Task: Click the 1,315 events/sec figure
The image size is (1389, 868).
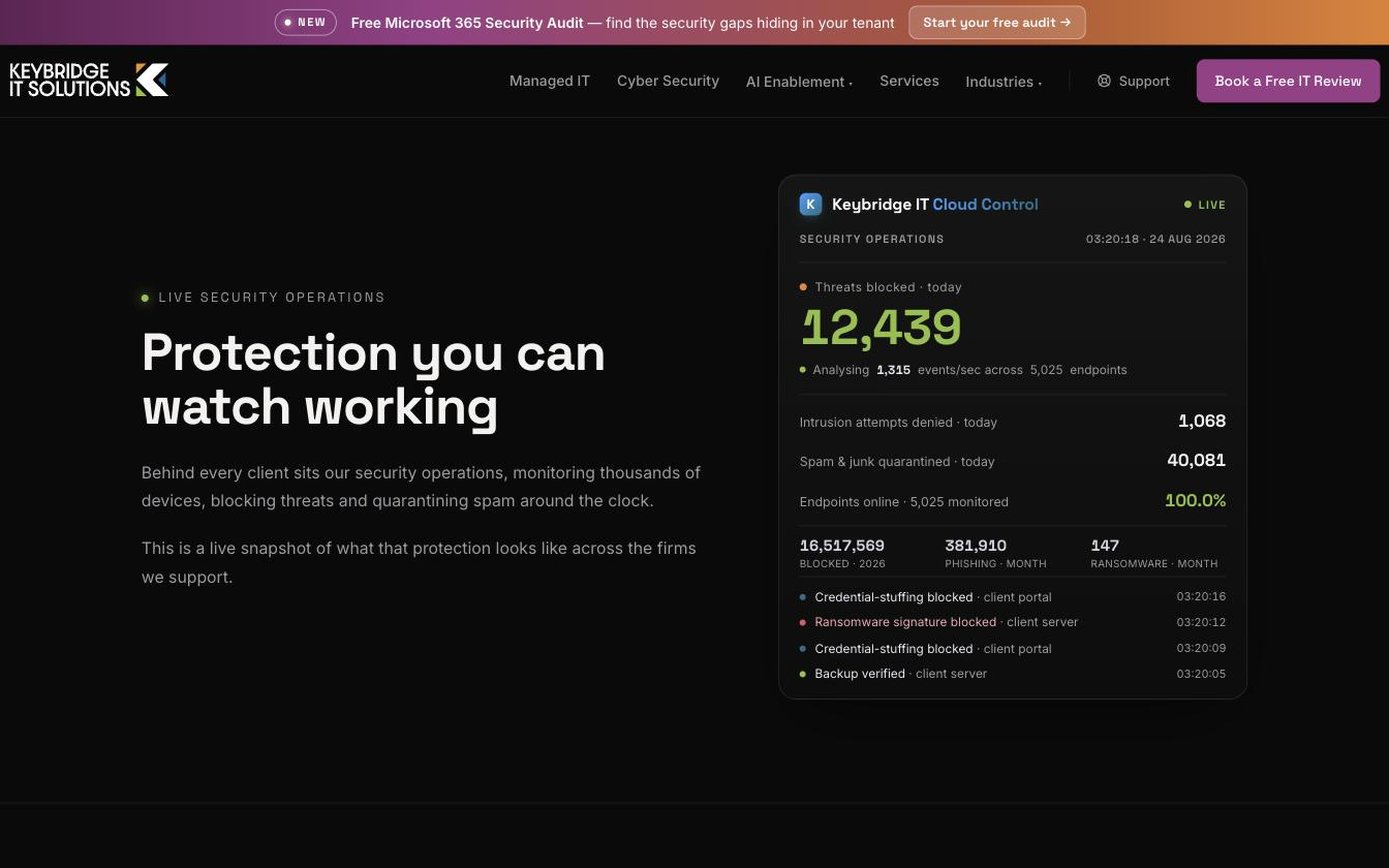Action: [893, 370]
